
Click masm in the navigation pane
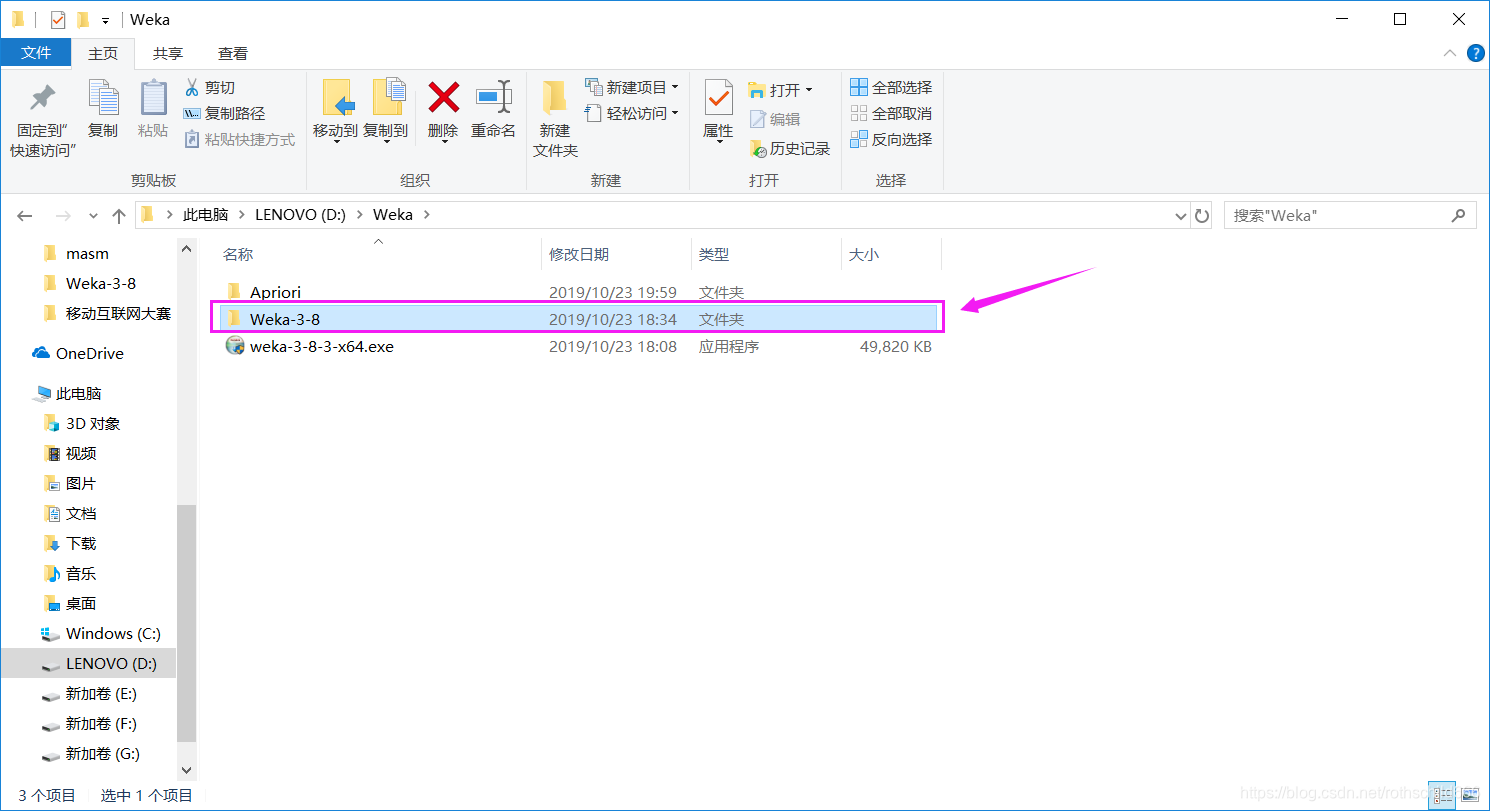tap(87, 254)
